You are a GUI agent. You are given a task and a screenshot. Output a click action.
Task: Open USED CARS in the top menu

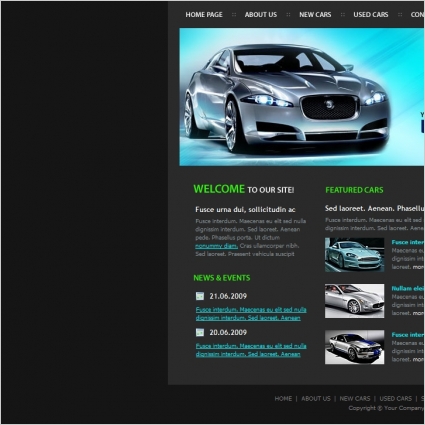coord(371,15)
